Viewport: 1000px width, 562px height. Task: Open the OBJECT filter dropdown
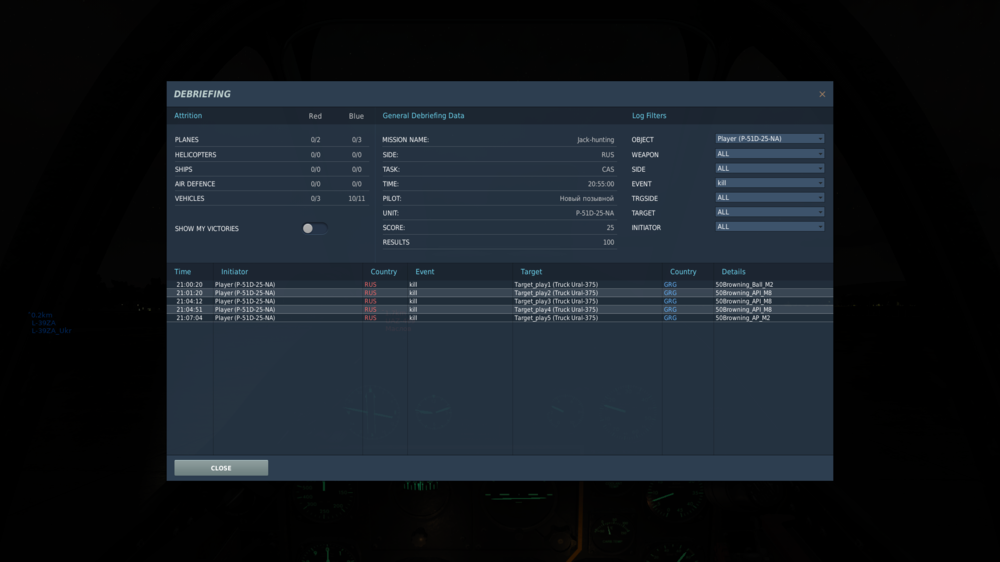(x=769, y=139)
